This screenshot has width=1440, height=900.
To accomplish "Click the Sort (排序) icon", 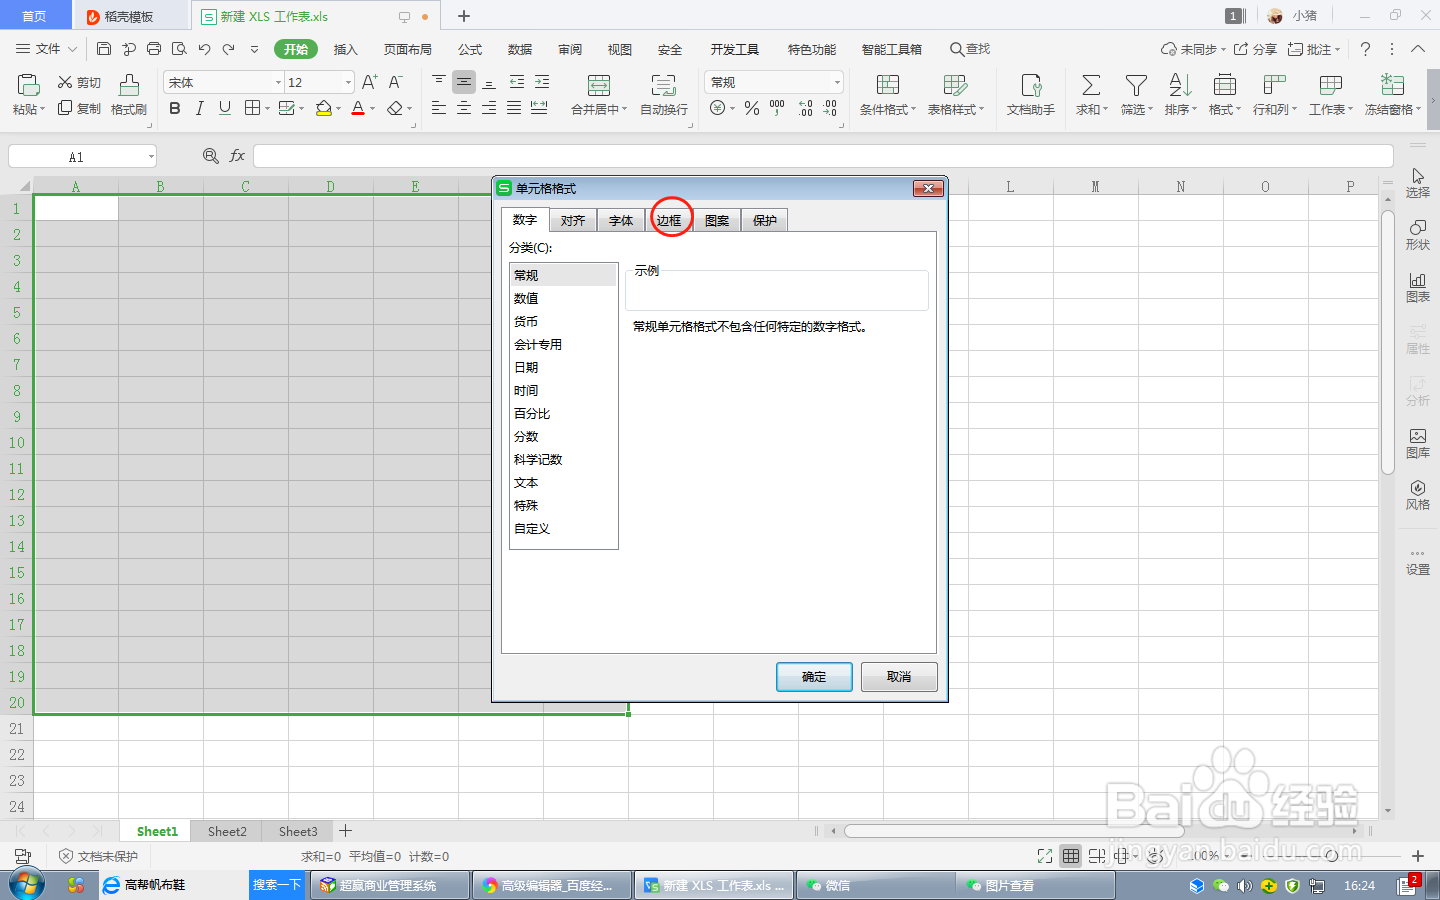I will [x=1180, y=86].
